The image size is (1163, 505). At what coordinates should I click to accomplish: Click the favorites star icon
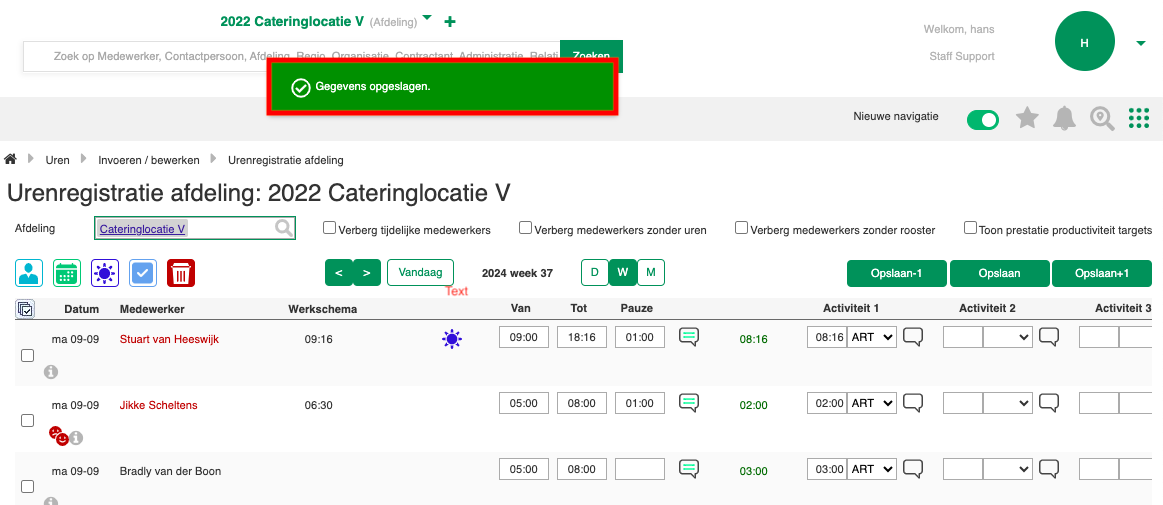pos(1027,119)
